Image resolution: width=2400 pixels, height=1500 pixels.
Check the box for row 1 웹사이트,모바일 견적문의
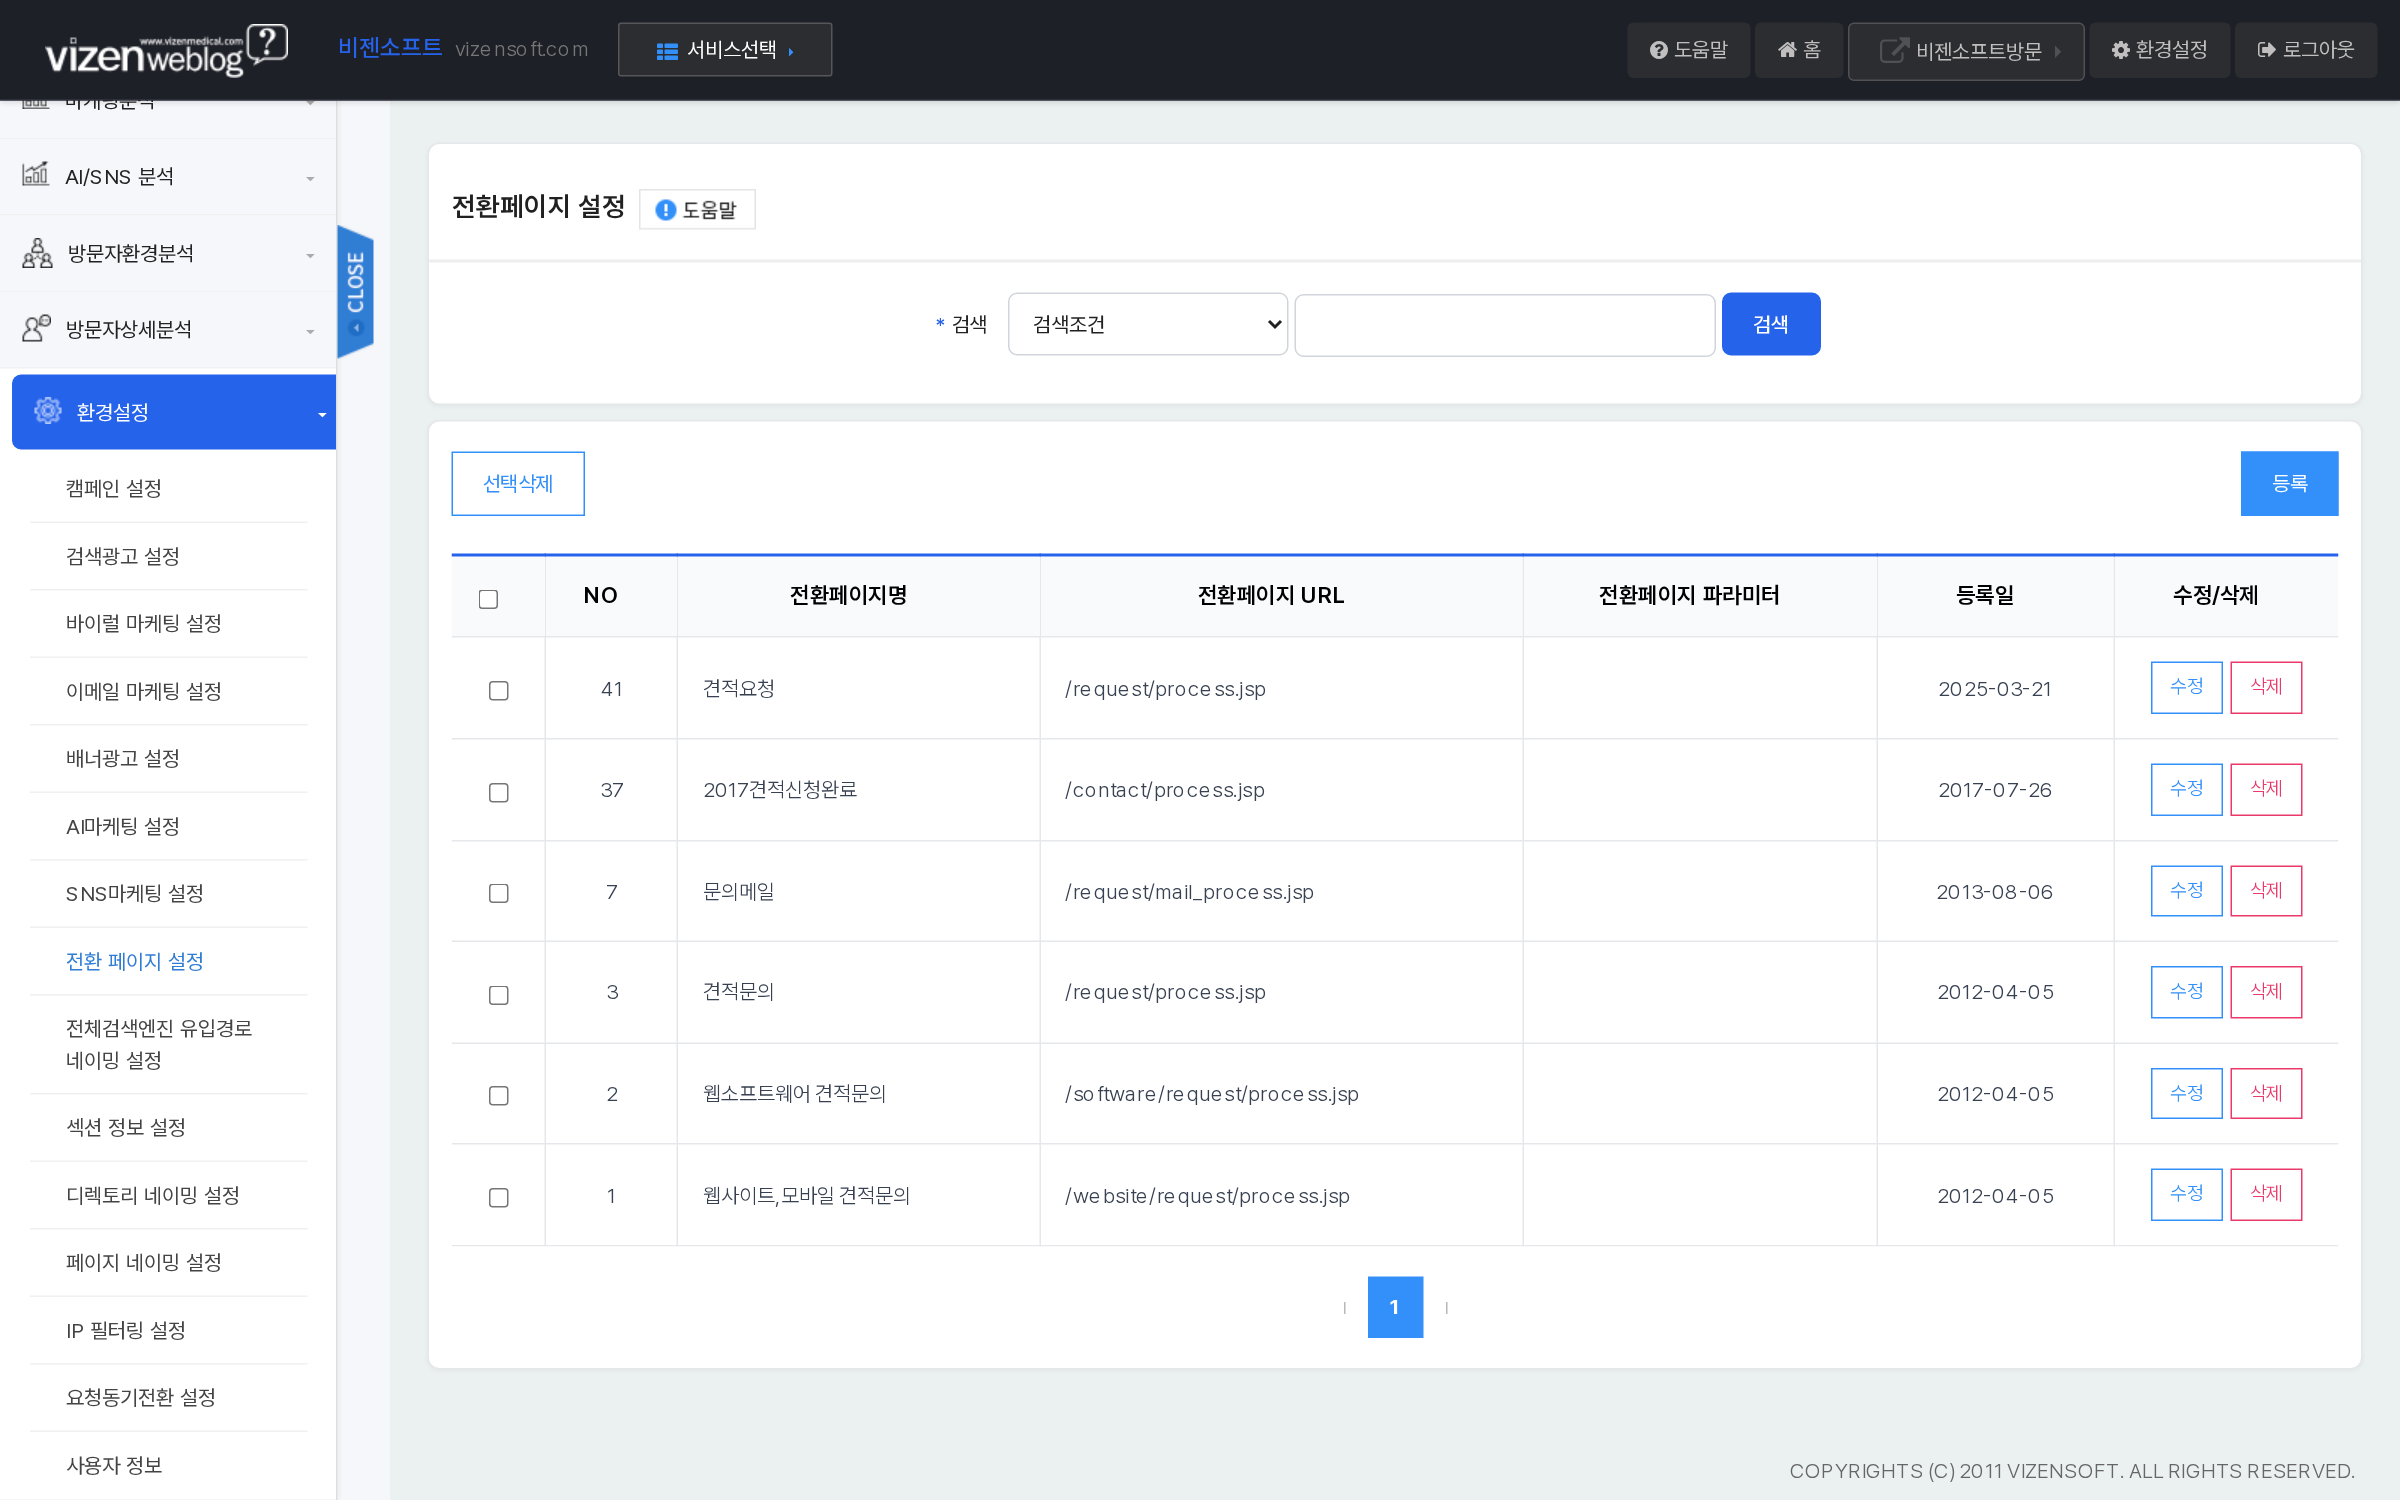click(498, 1197)
